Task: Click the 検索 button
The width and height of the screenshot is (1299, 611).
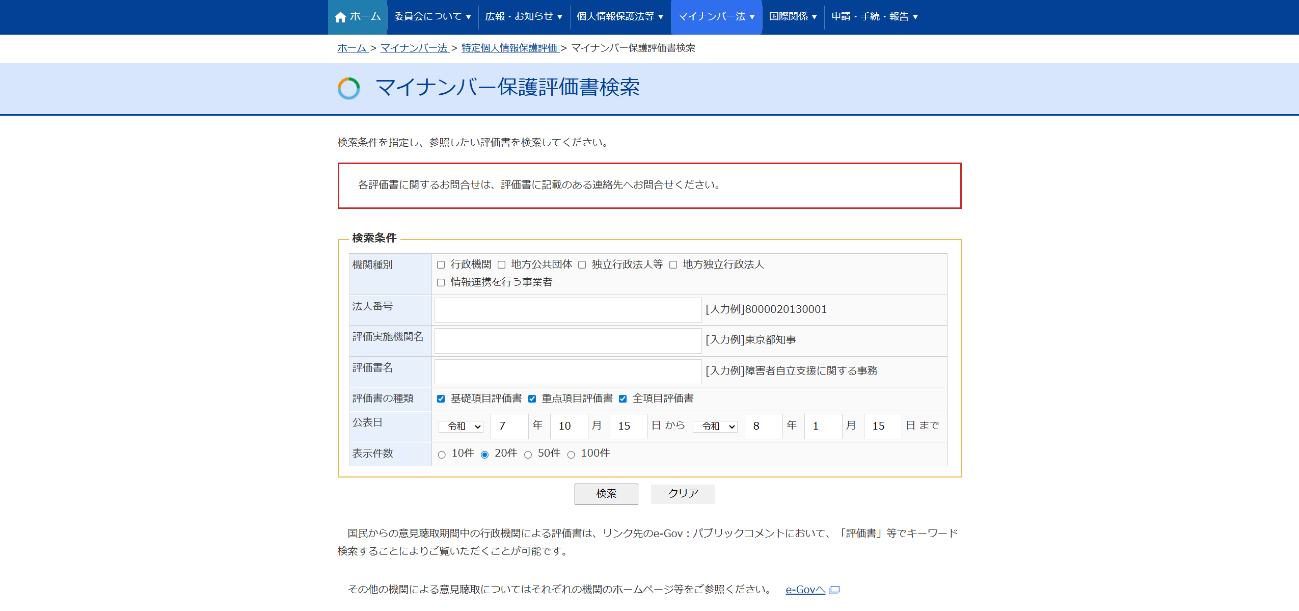Action: (606, 493)
